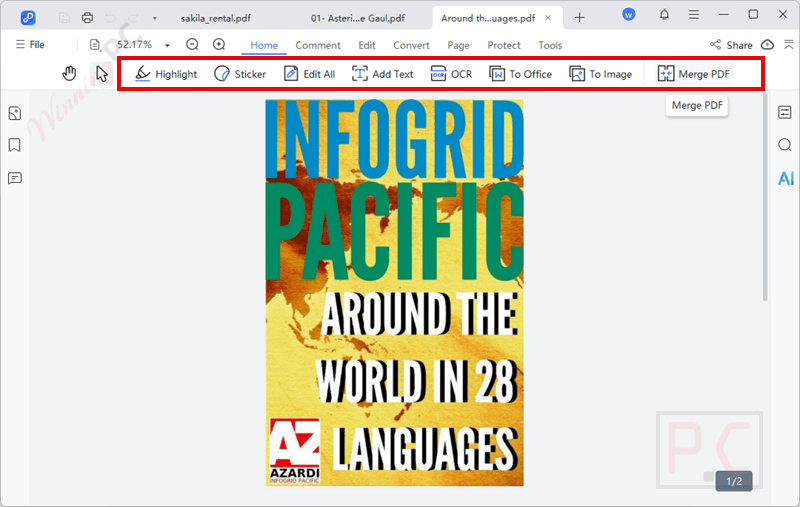Click the Infogrid Pacific cover page
The image size is (800, 507).
click(x=394, y=292)
